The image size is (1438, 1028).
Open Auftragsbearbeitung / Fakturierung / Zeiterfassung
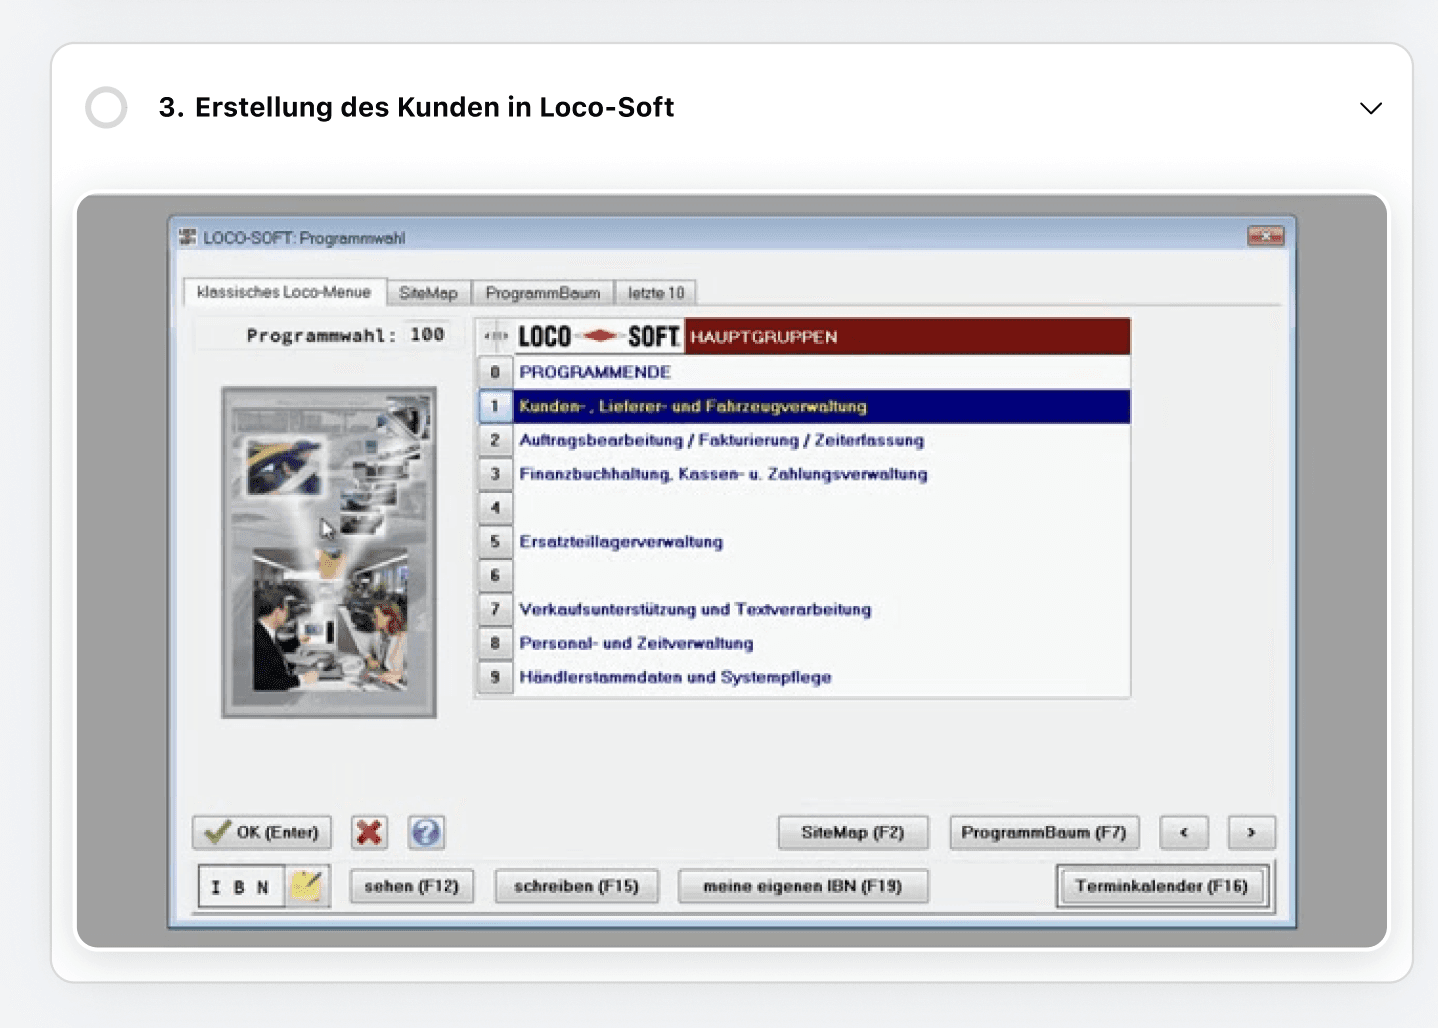[822, 440]
